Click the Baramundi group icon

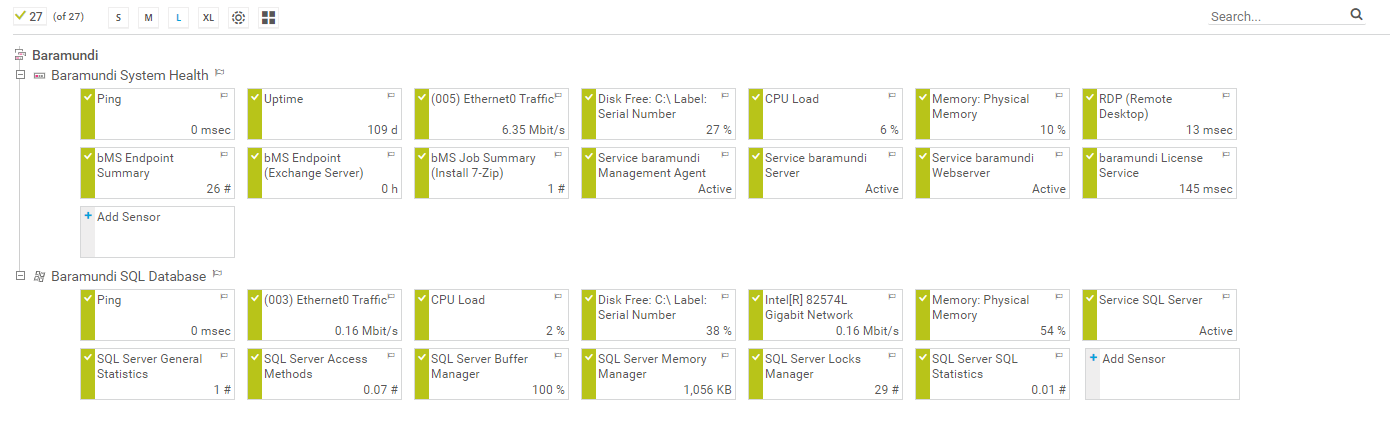pyautogui.click(x=20, y=55)
